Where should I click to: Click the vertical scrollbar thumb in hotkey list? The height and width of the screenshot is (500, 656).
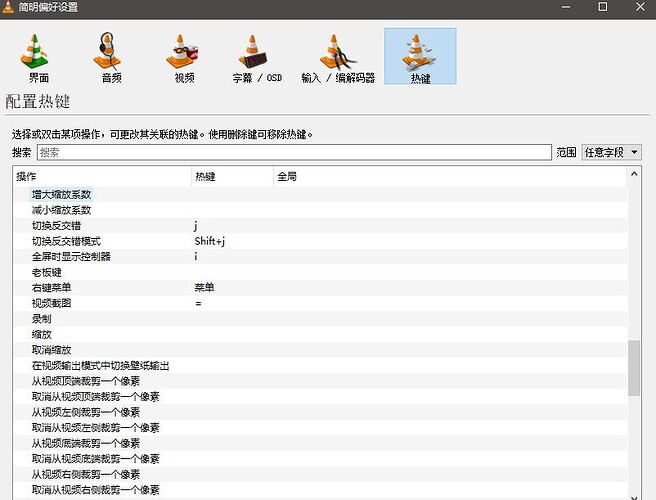[633, 368]
